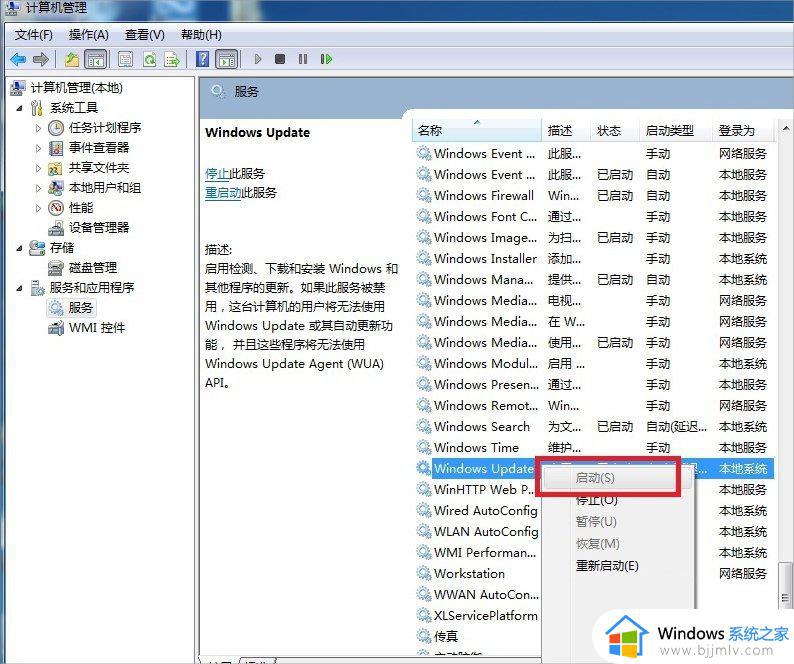The image size is (794, 664).
Task: Click the 停止 this service link
Action: point(217,174)
